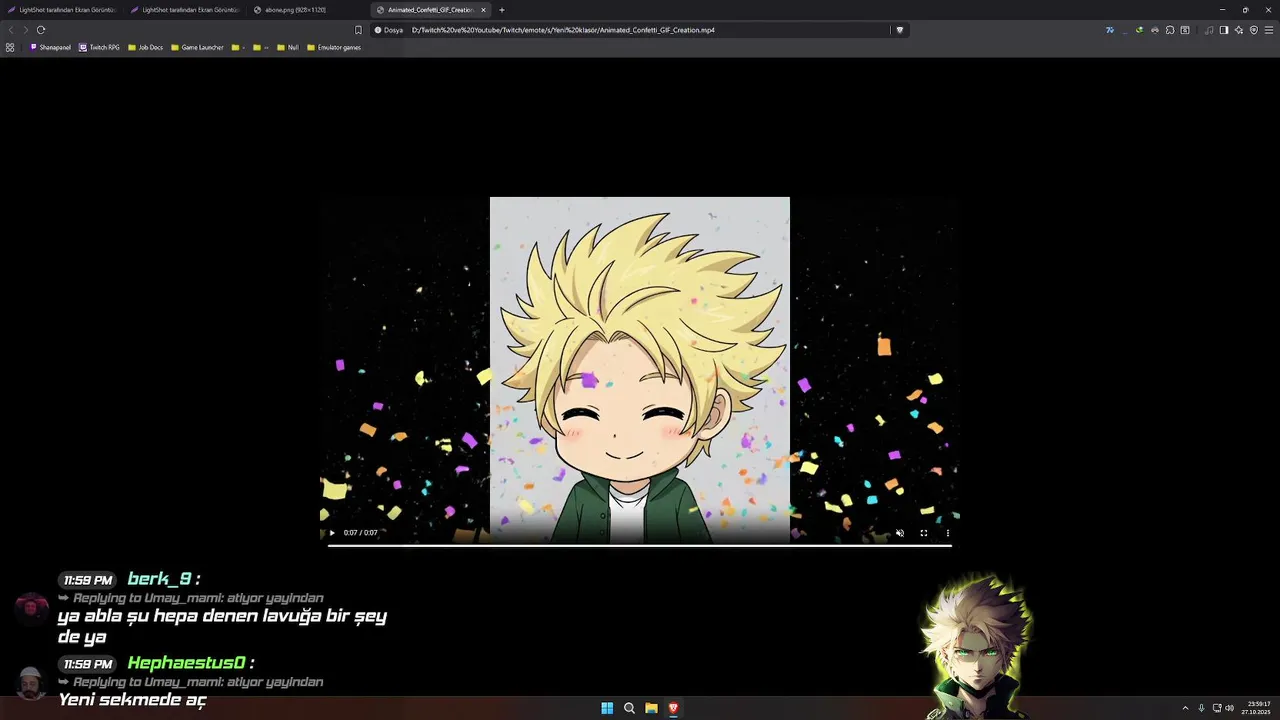Screen dimensions: 1280x720
Task: Click the Brave browser taskbar icon
Action: (673, 708)
